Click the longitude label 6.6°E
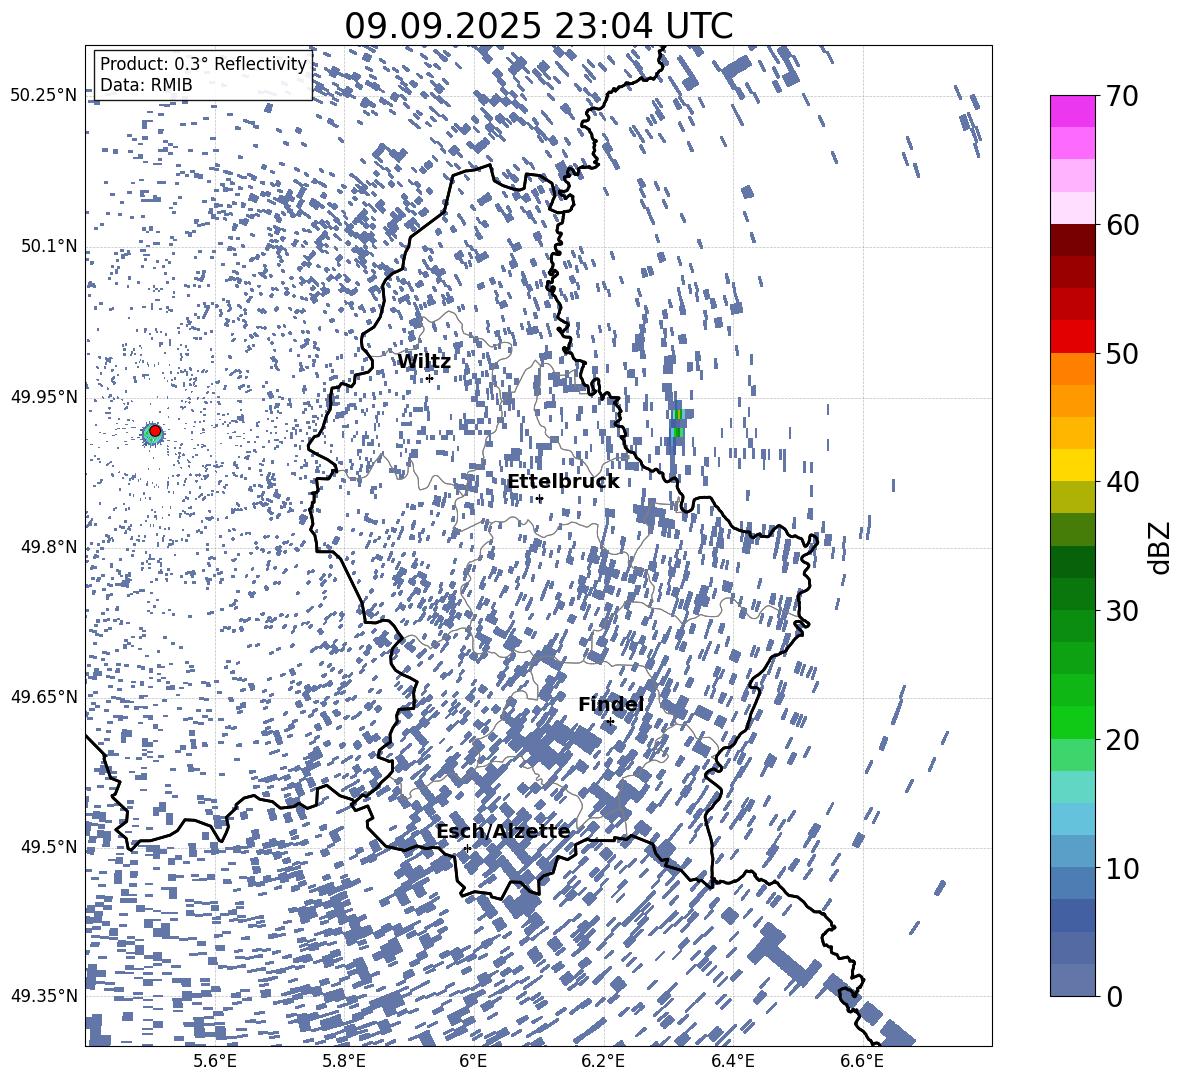The width and height of the screenshot is (1184, 1081). click(862, 1061)
